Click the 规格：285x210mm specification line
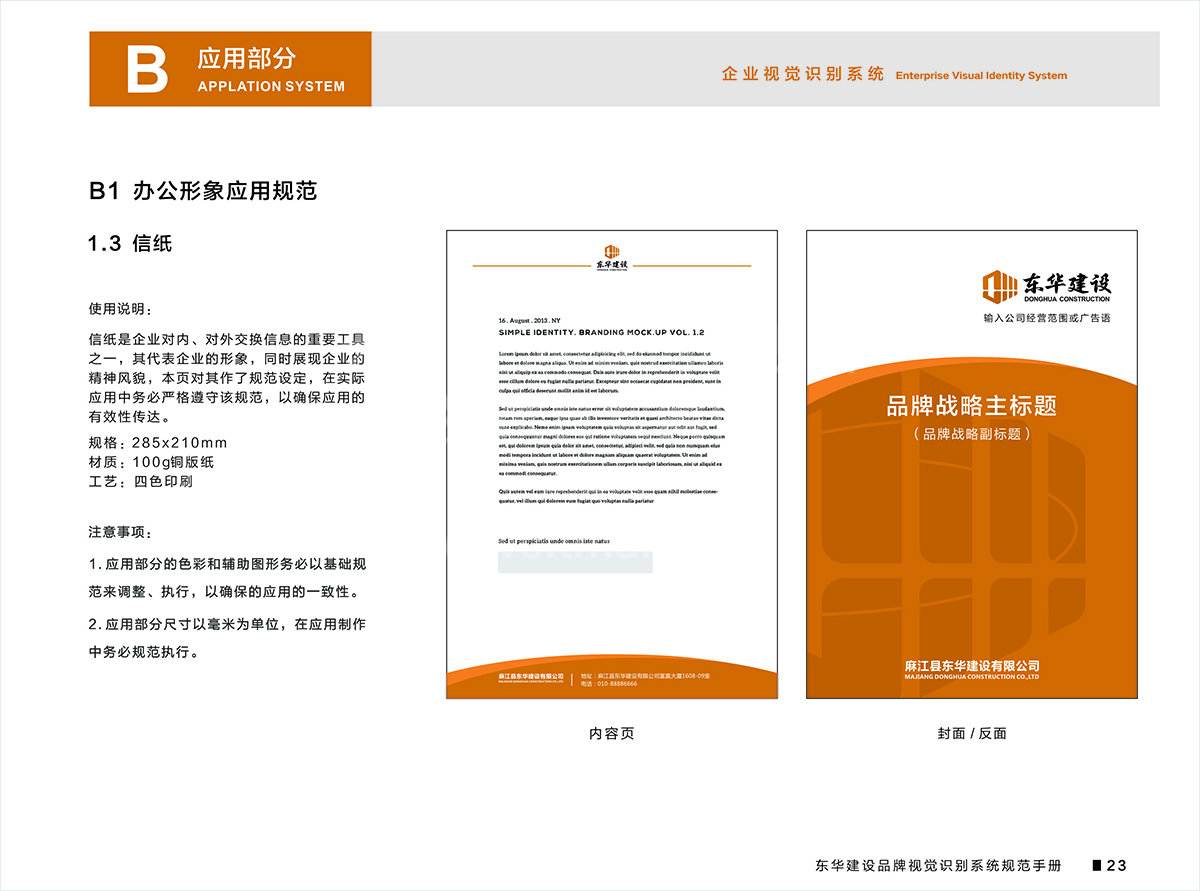The width and height of the screenshot is (1200, 891). (158, 443)
